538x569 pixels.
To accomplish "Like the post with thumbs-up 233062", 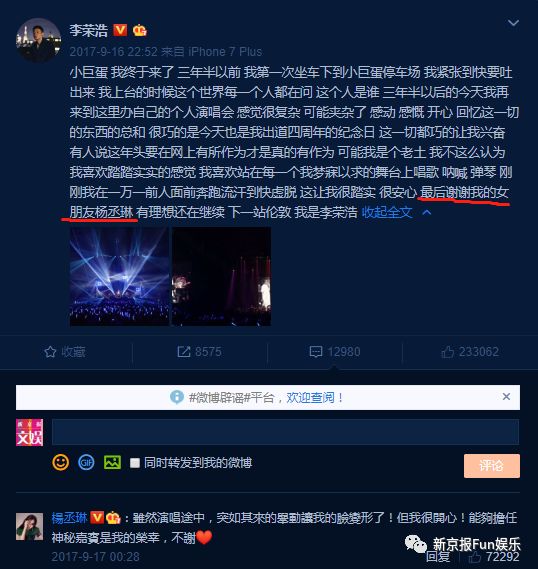I will coord(470,352).
